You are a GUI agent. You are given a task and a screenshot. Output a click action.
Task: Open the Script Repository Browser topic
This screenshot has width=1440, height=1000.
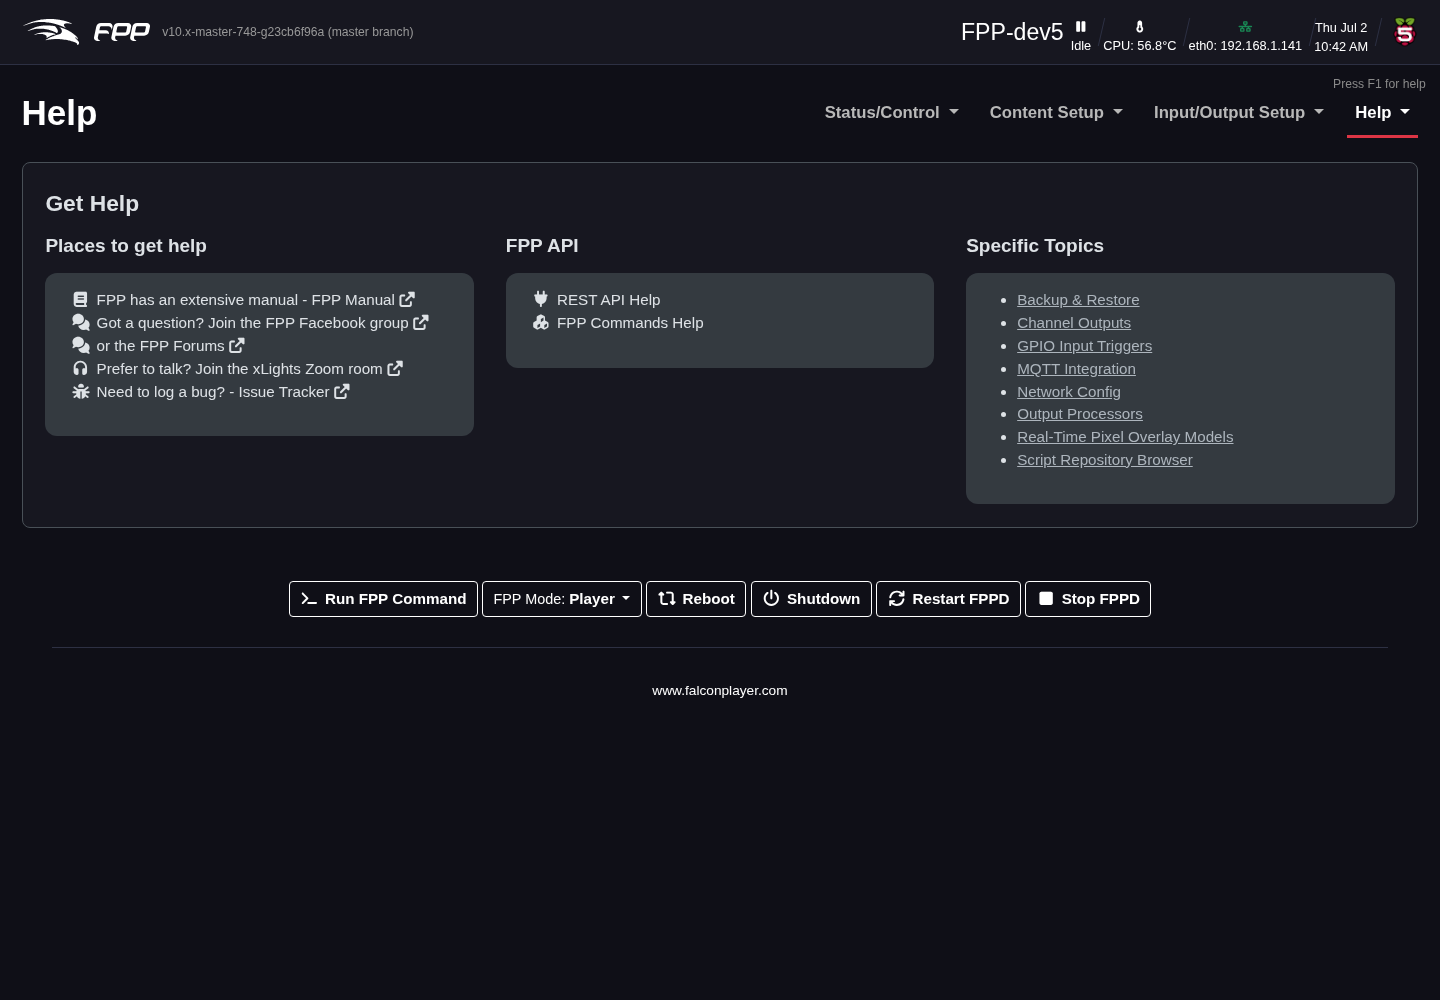(x=1105, y=460)
